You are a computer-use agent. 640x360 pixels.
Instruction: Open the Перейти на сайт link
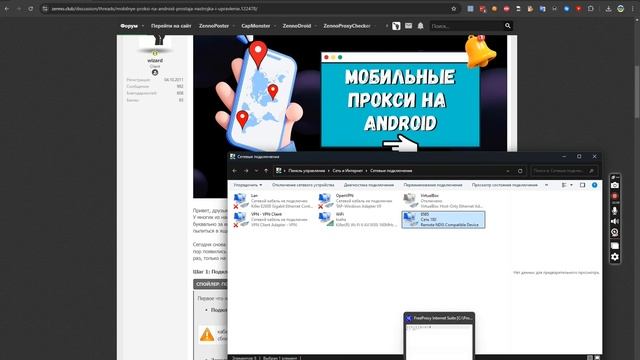(x=171, y=26)
